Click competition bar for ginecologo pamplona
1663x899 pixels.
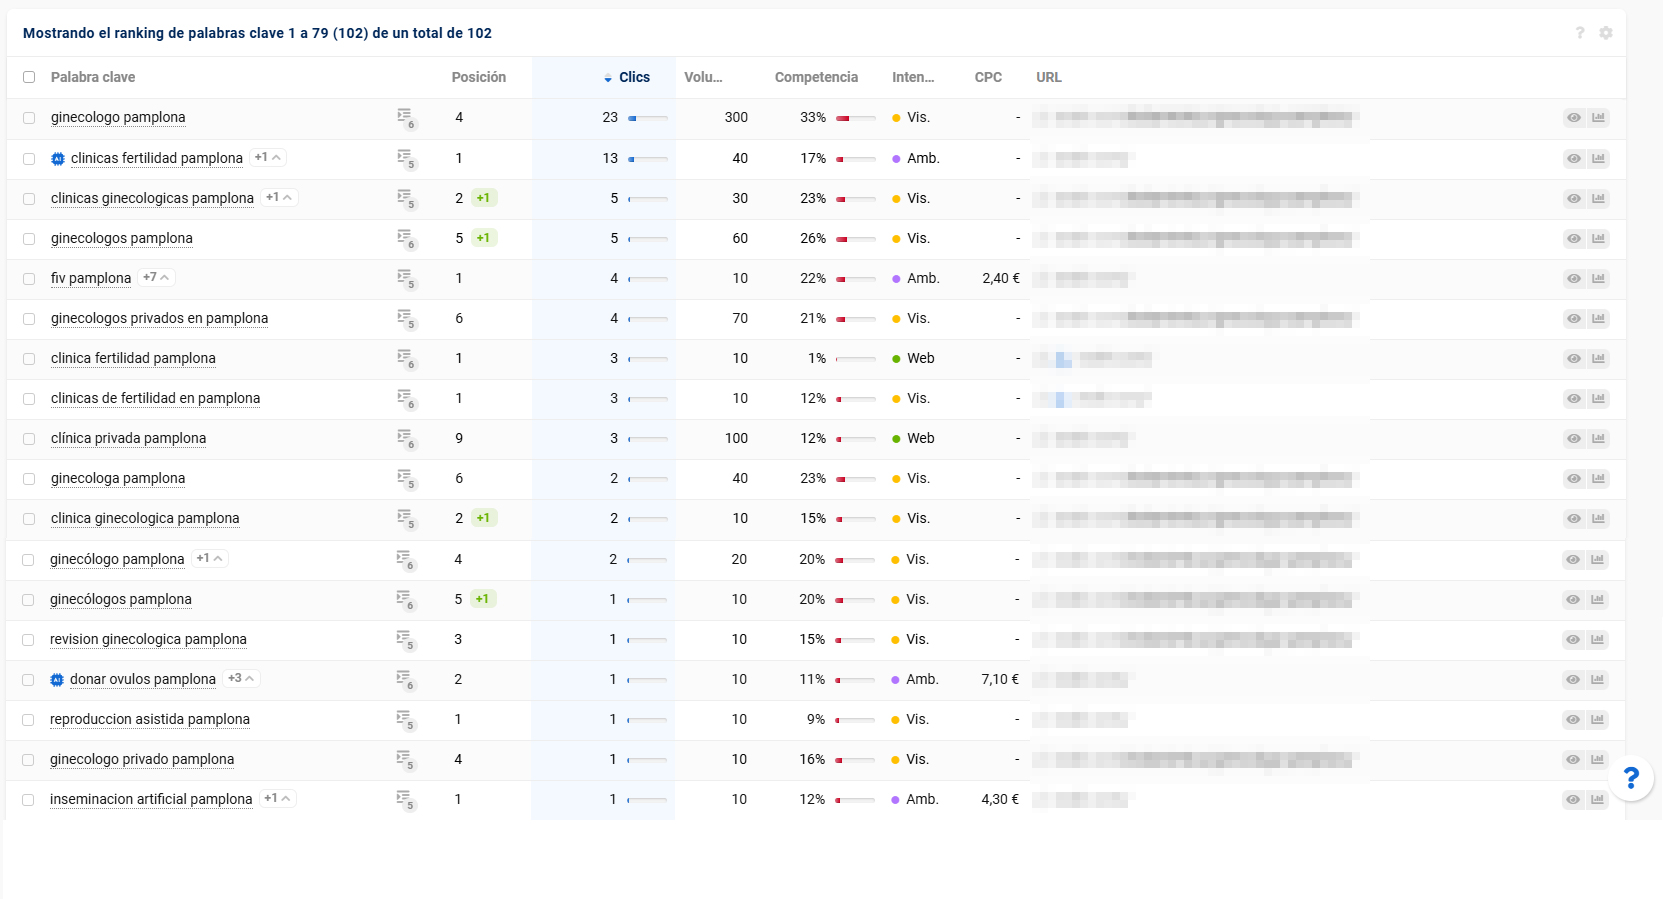855,118
